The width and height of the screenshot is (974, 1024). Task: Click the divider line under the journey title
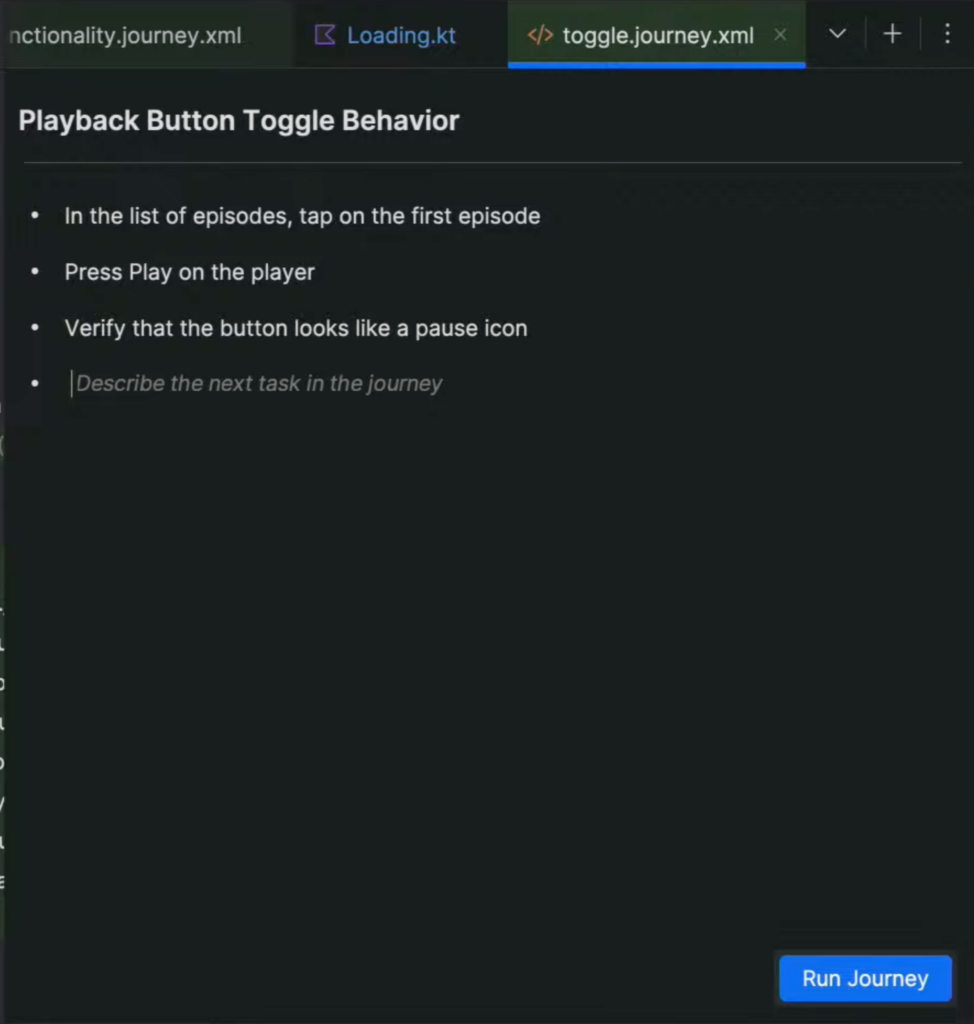click(492, 162)
